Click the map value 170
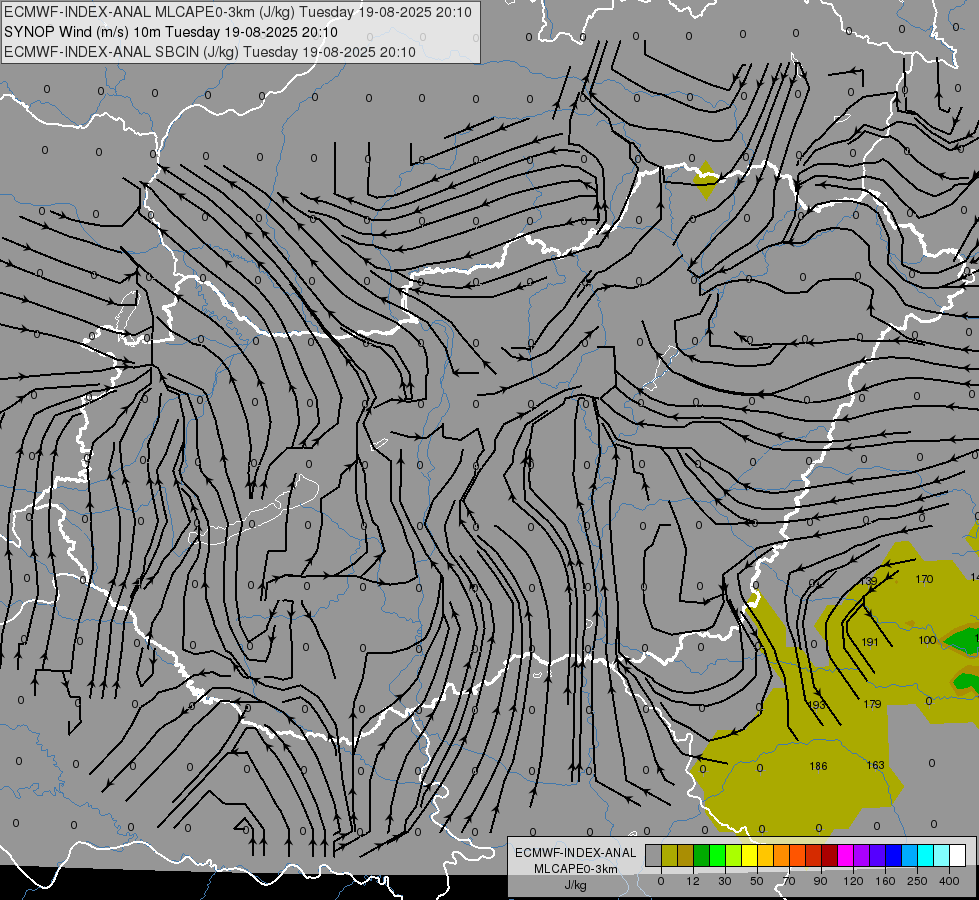This screenshot has width=979, height=900. click(924, 579)
